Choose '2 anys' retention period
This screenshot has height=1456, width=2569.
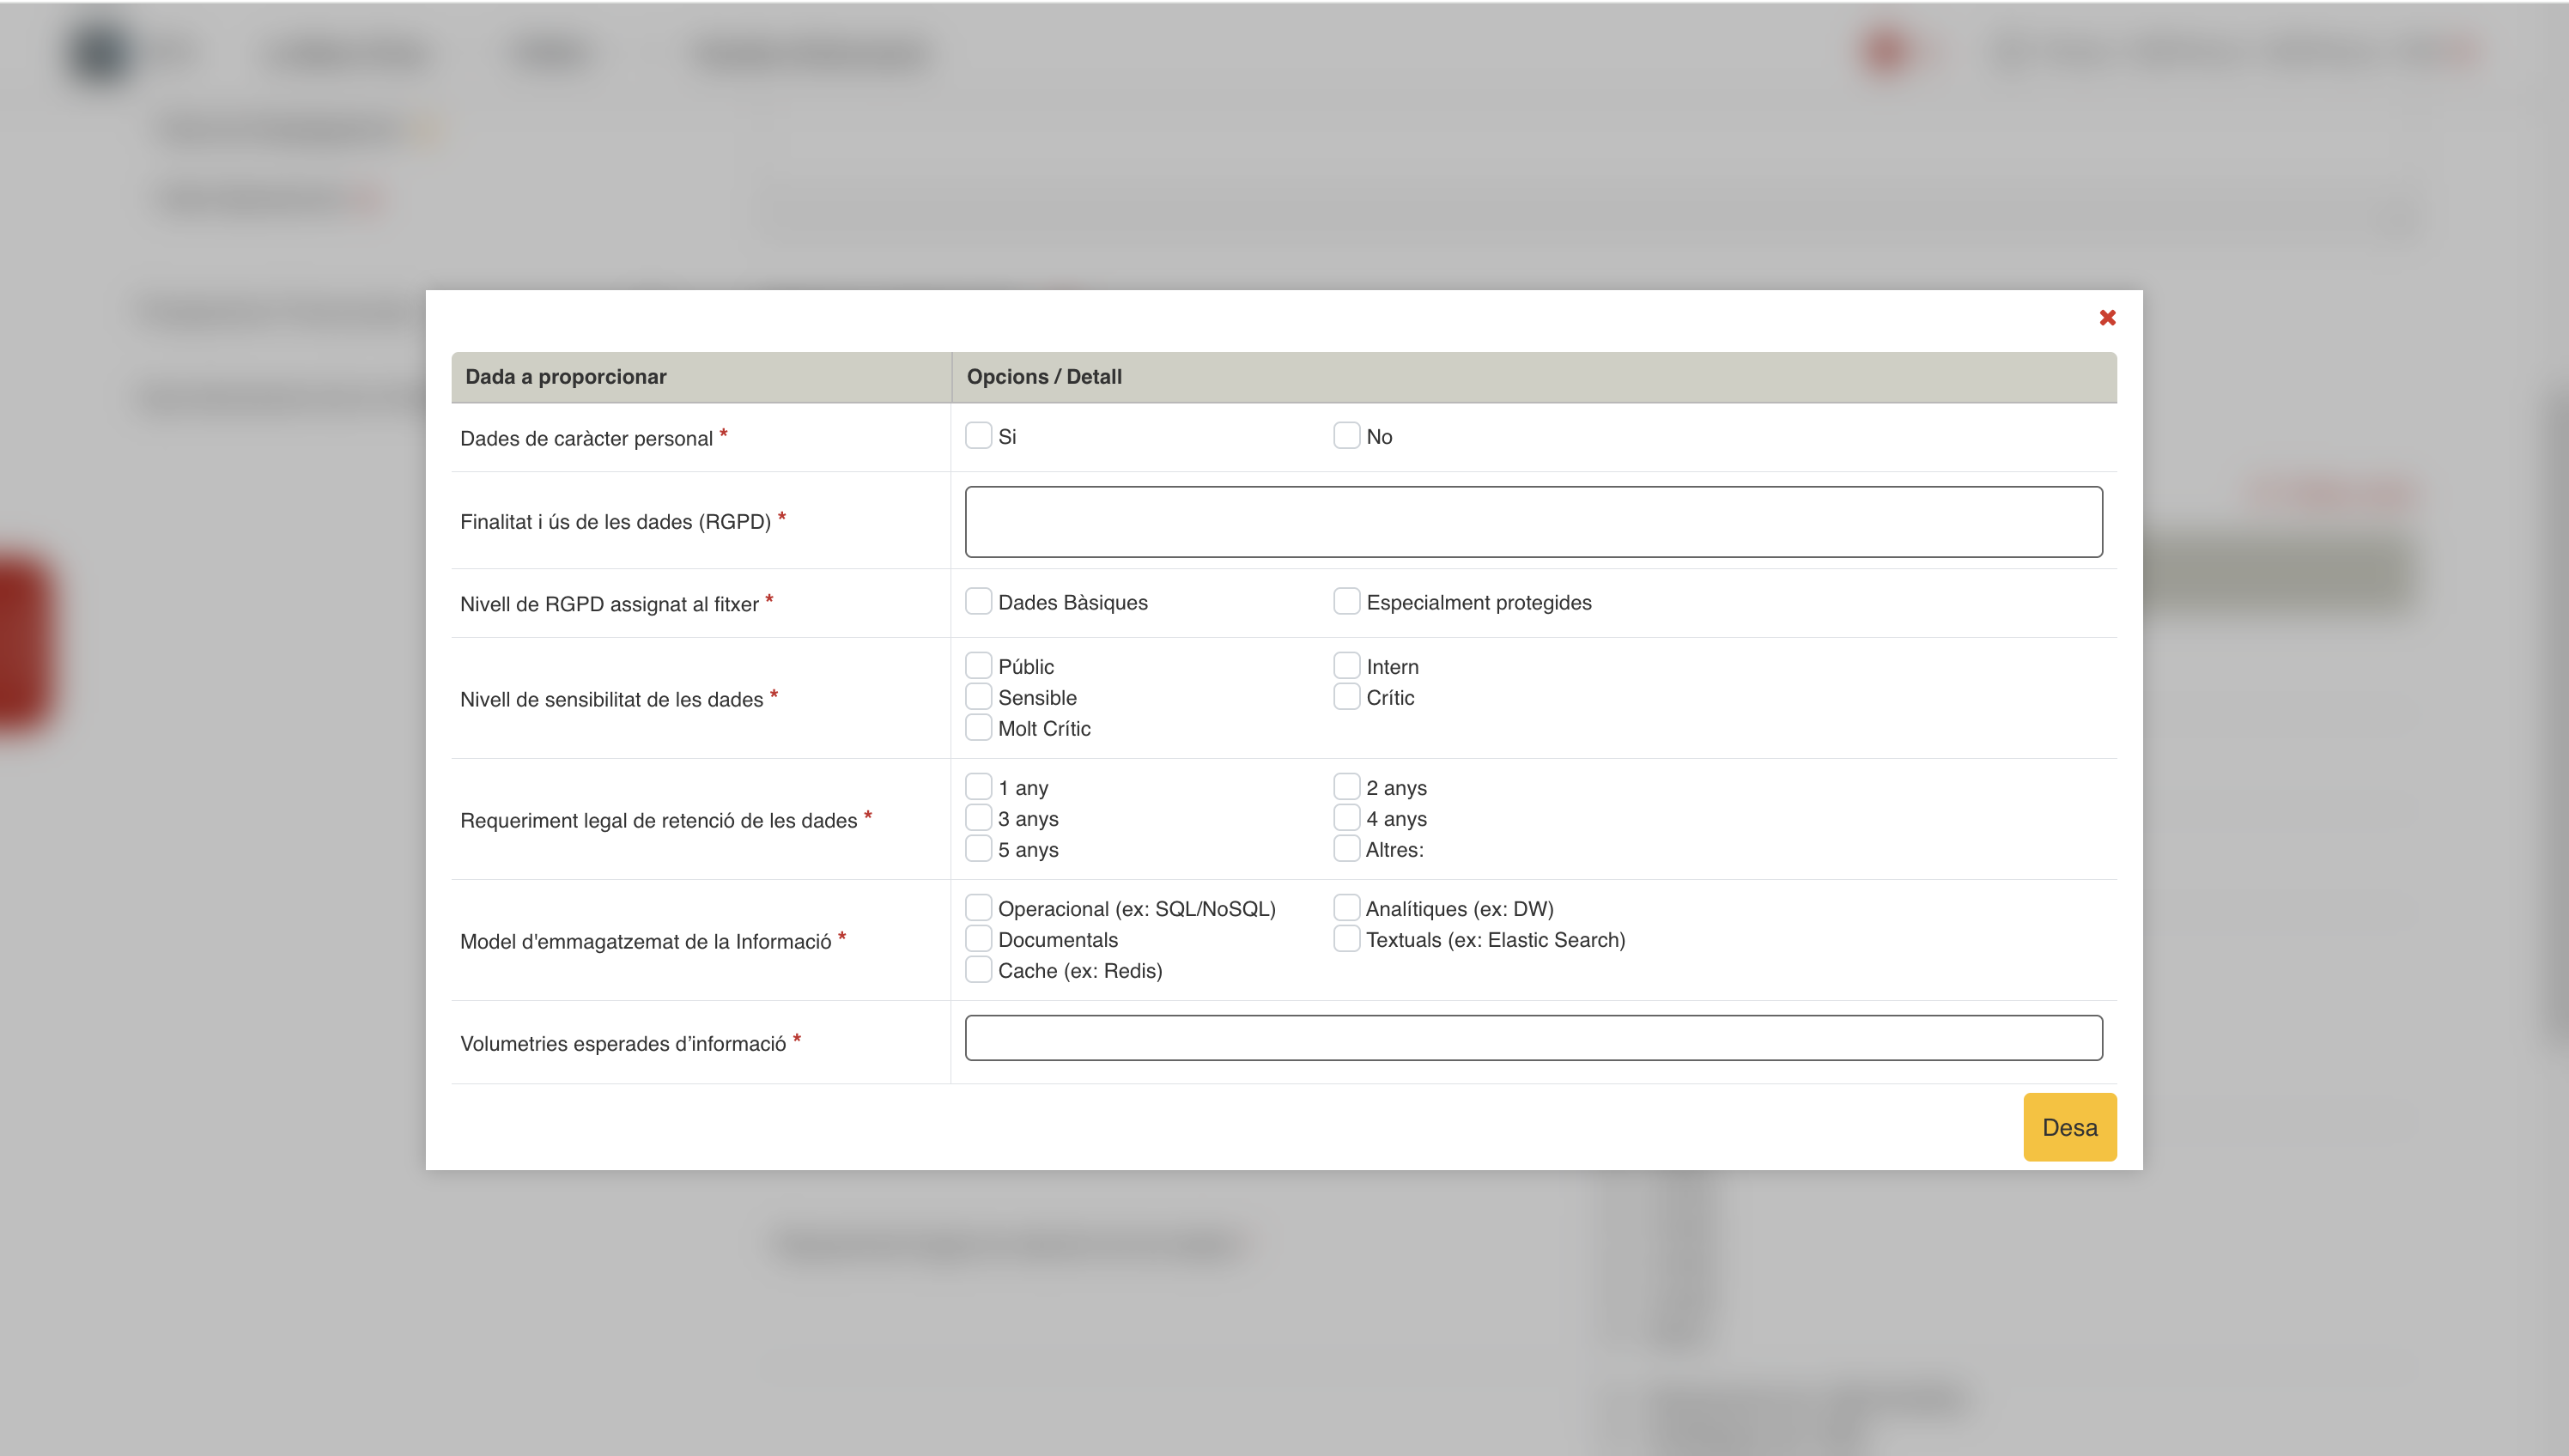[1346, 787]
